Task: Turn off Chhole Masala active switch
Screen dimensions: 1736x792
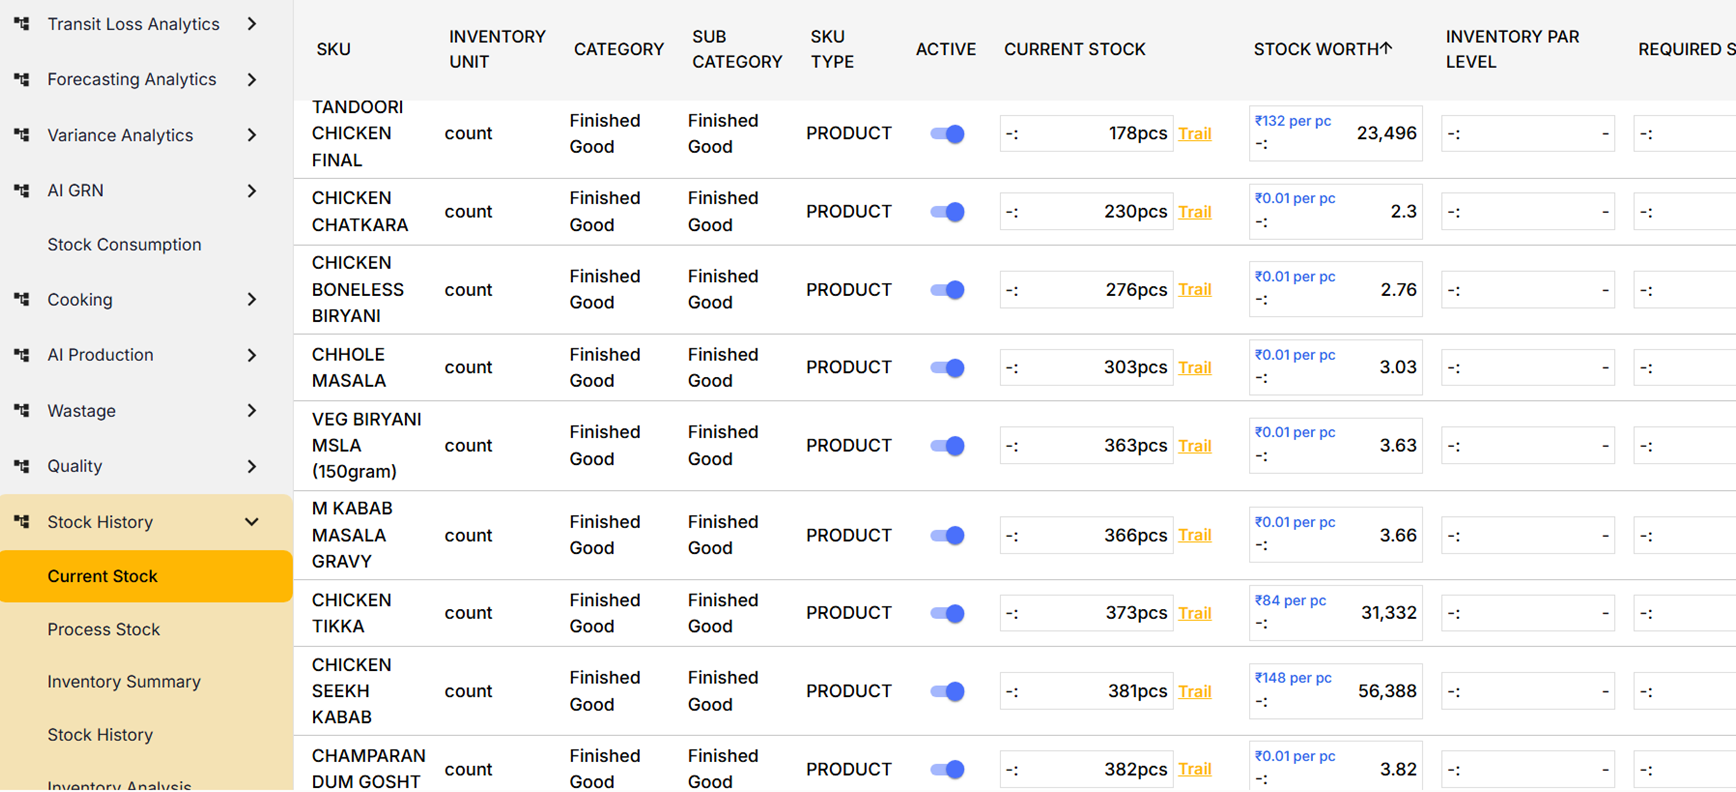Action: click(946, 368)
